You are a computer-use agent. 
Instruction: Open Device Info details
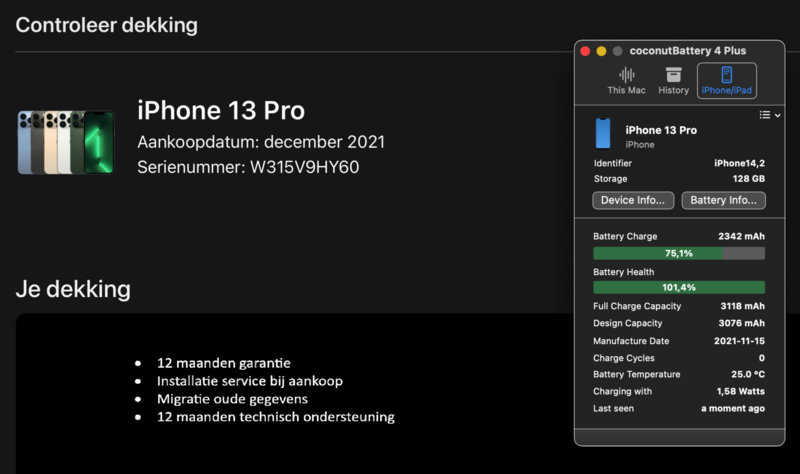tap(633, 201)
